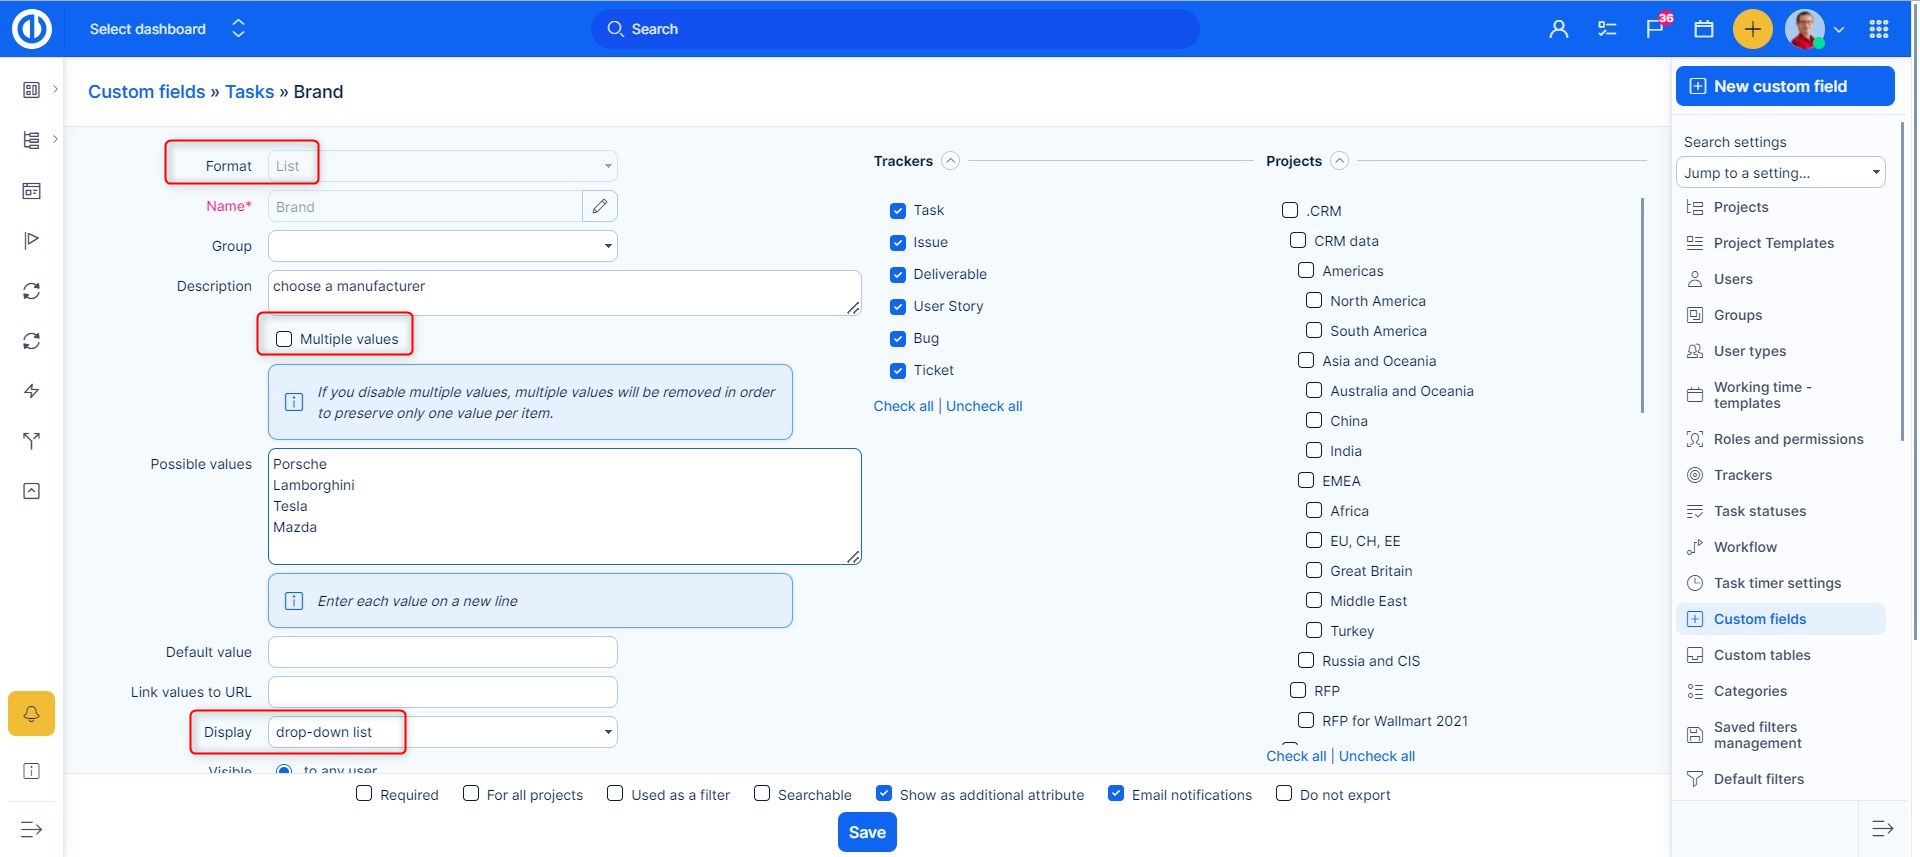
Task: Click the Save button
Action: pyautogui.click(x=867, y=832)
